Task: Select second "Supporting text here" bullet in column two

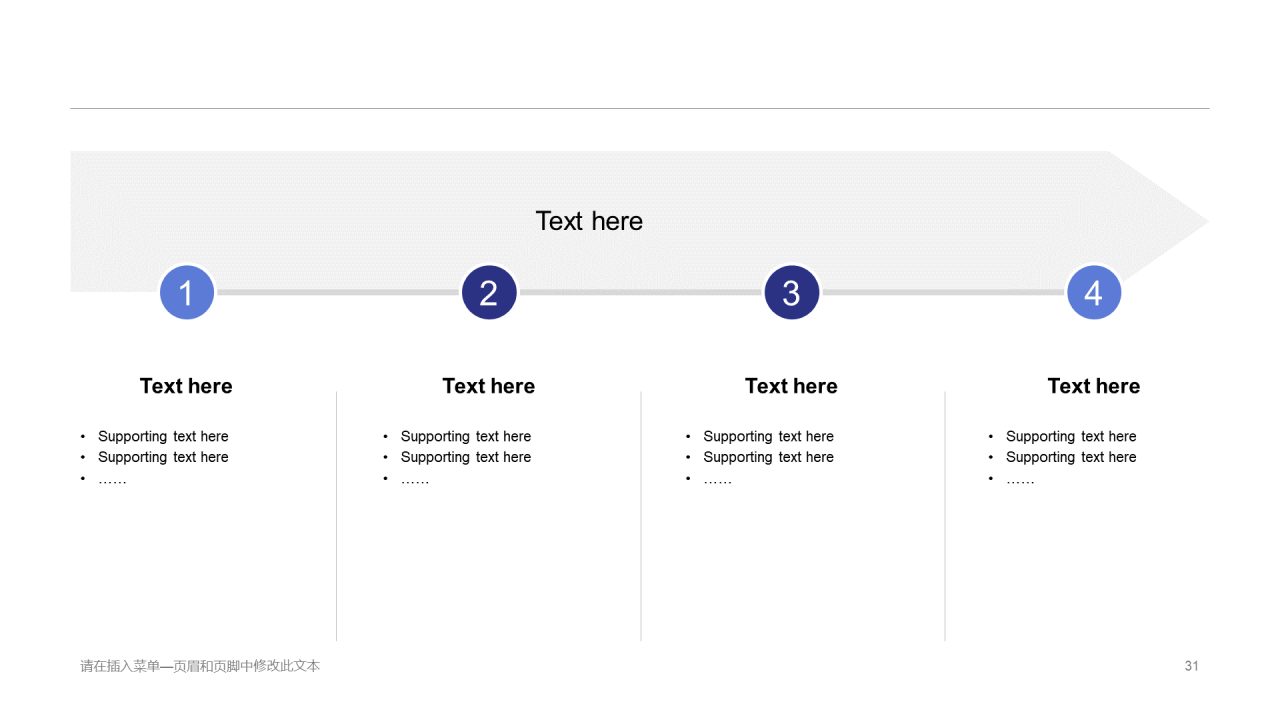Action: 466,457
